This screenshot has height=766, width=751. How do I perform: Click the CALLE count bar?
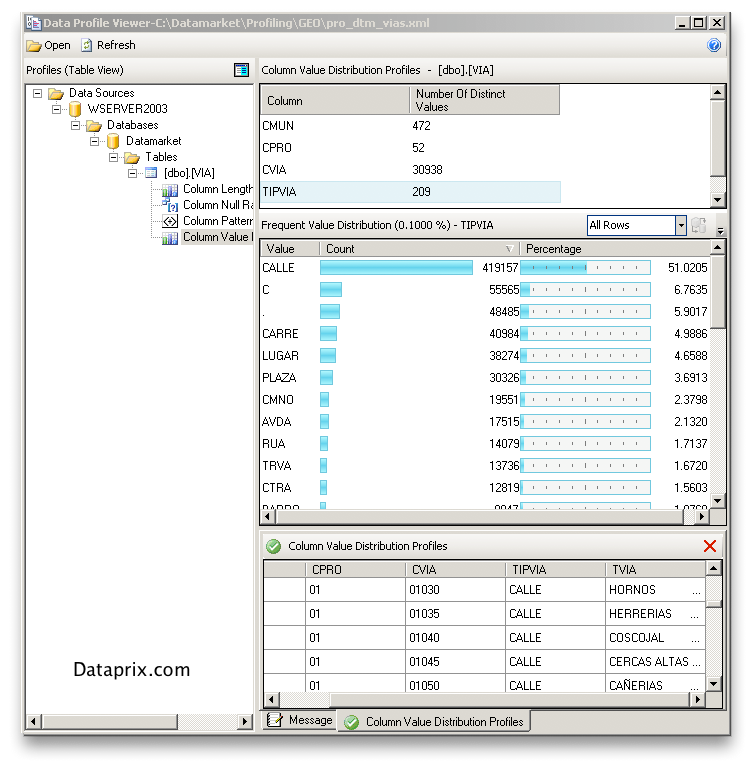[x=396, y=268]
